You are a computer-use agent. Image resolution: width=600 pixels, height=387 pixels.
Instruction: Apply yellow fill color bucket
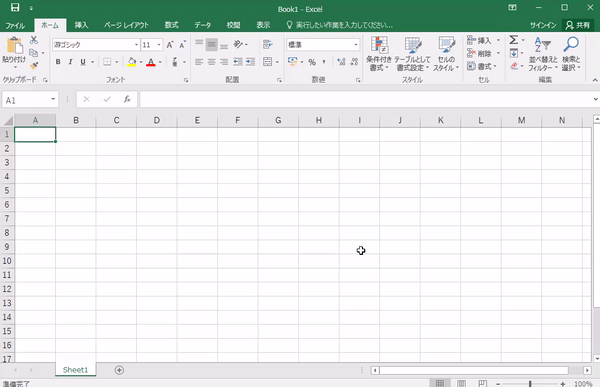[x=132, y=62]
